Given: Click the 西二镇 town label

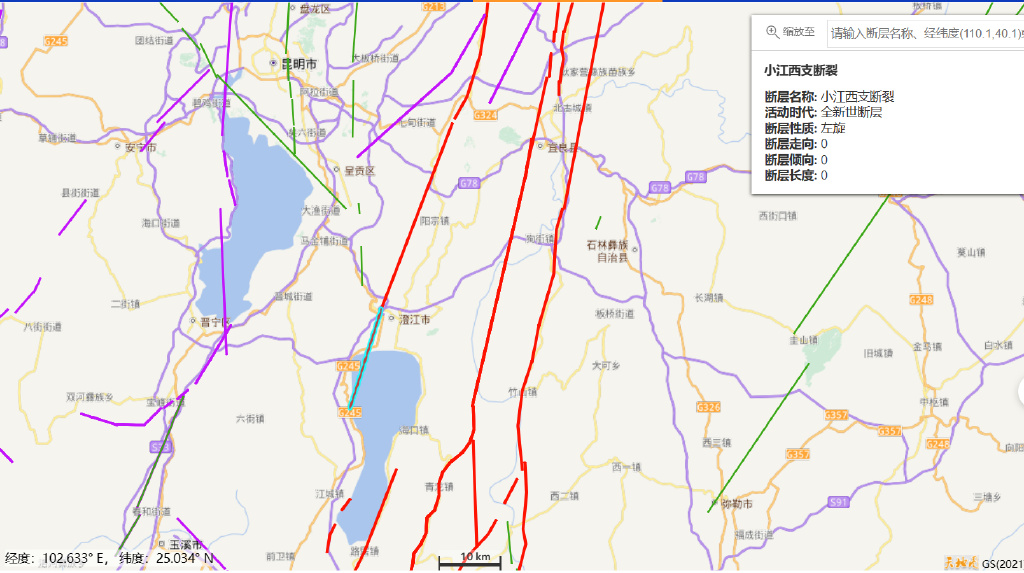Looking at the screenshot, I should [564, 496].
